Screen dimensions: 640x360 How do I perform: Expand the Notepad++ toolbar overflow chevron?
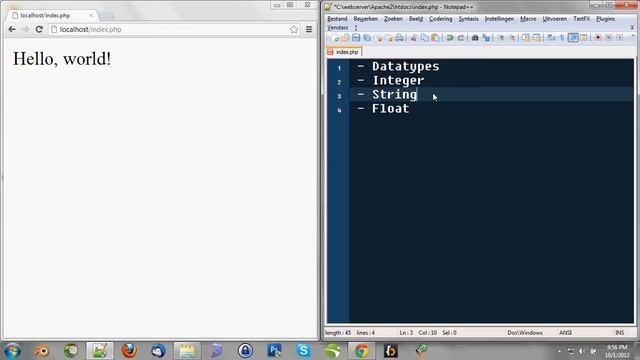633,37
